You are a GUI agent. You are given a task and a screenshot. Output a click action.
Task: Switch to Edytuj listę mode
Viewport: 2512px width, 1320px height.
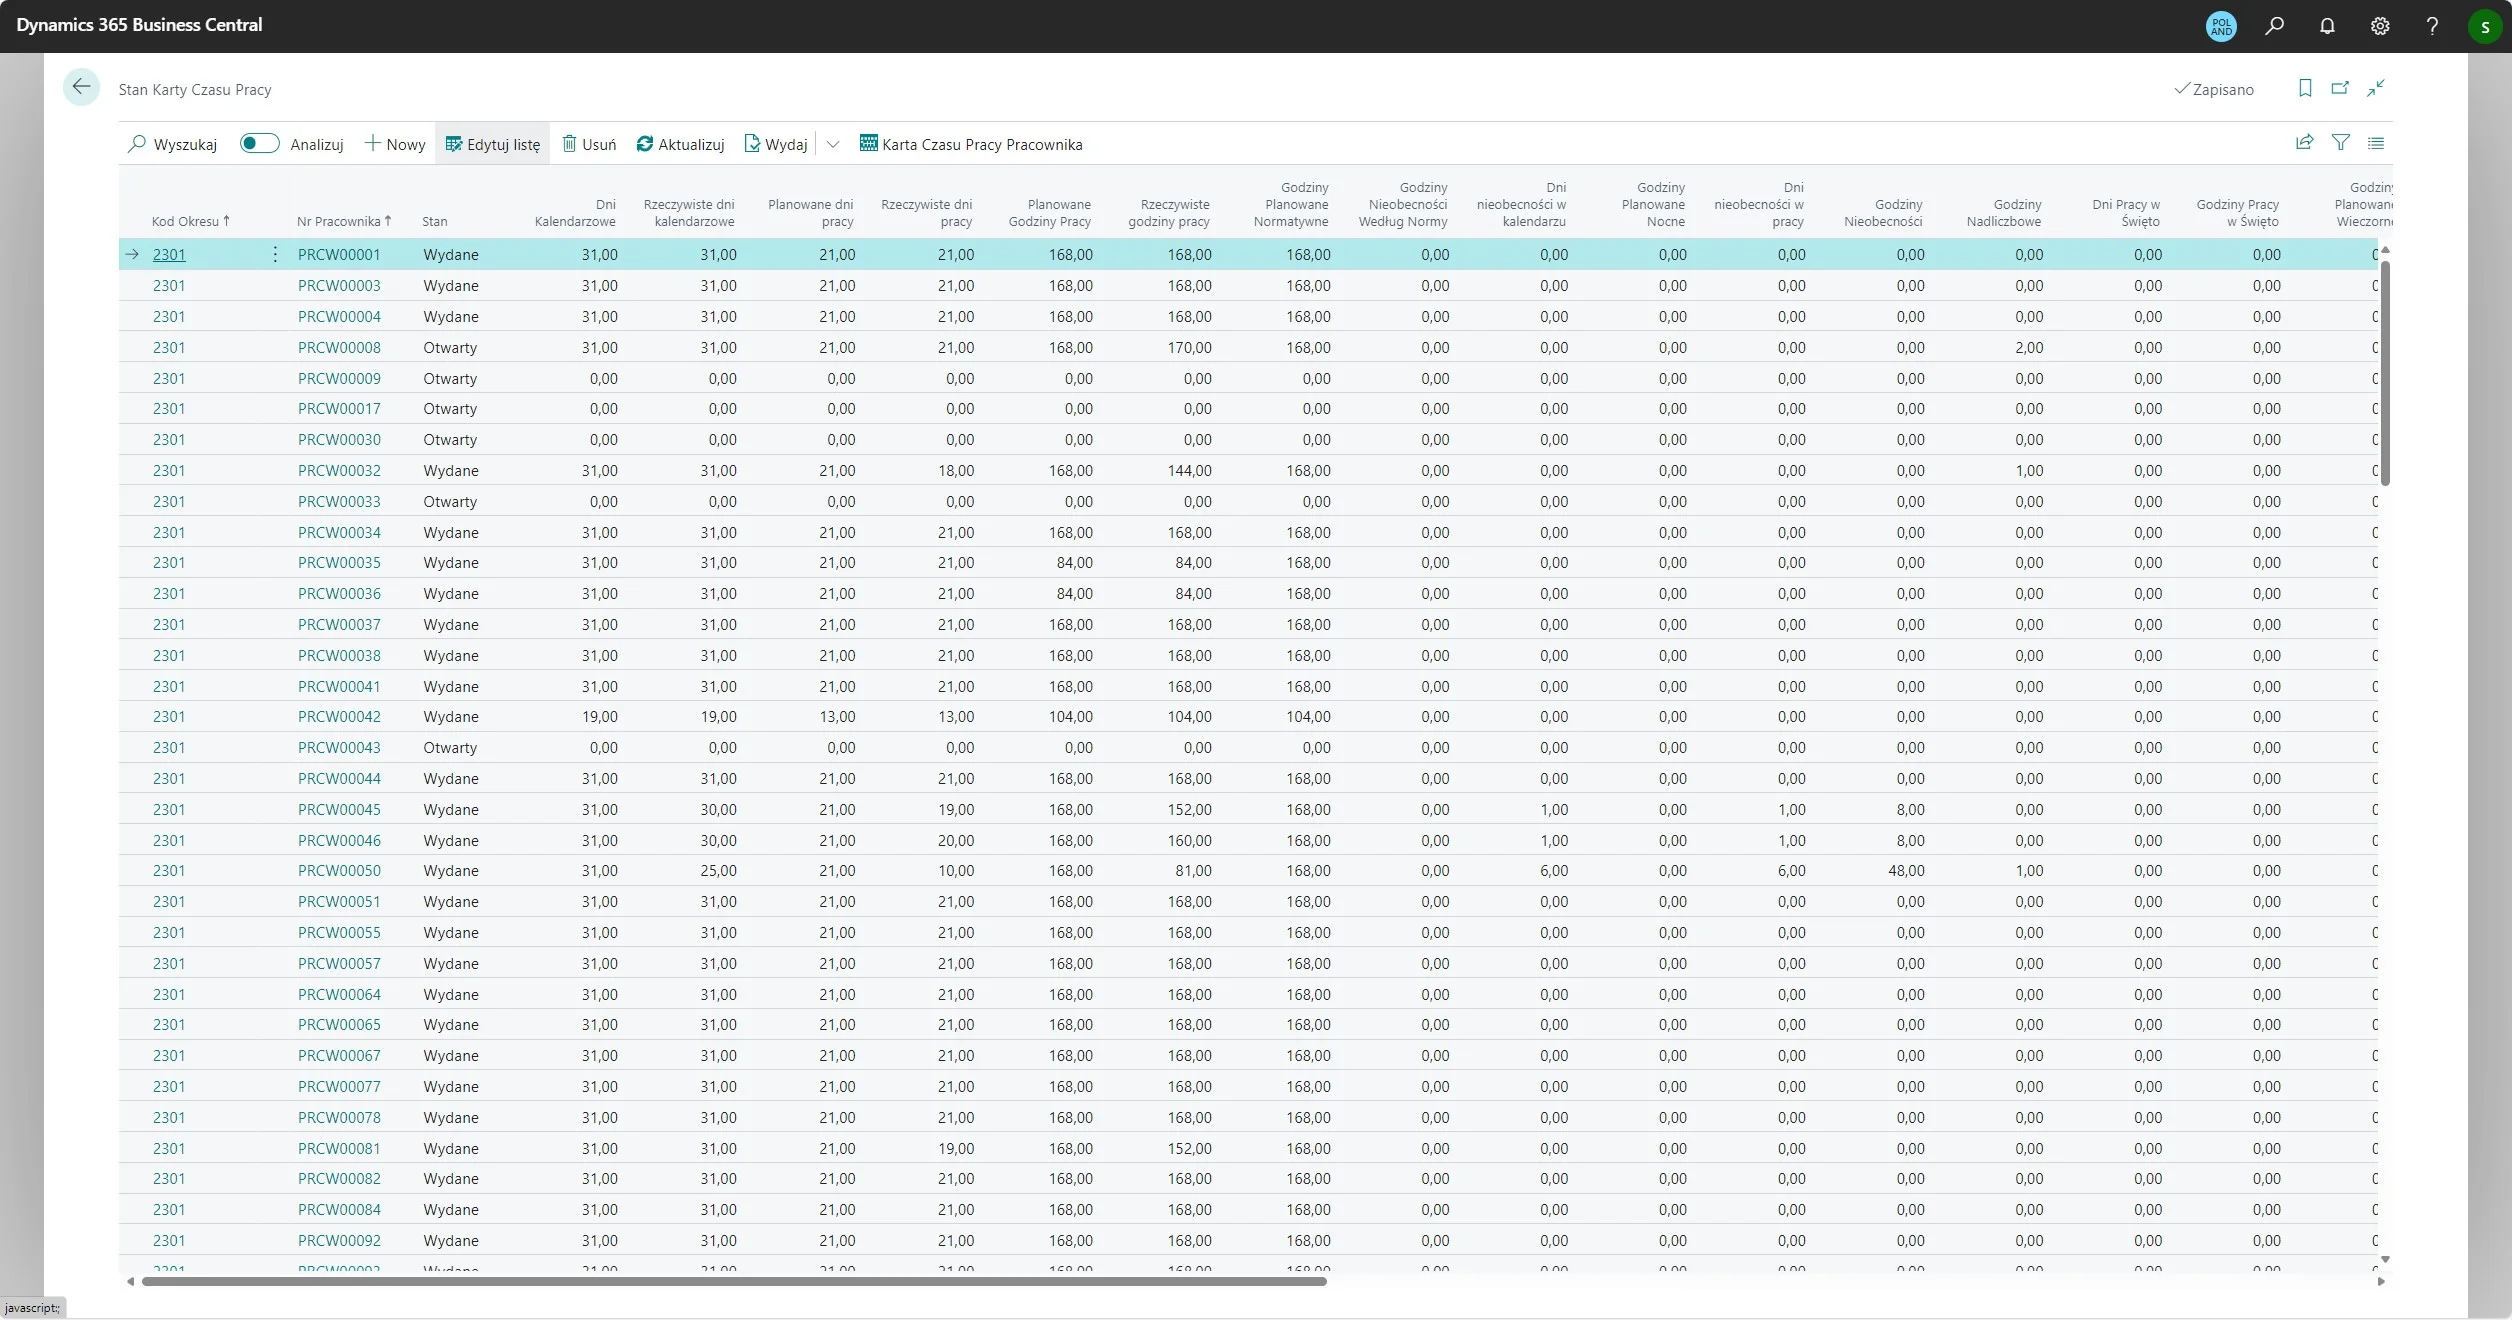coord(492,143)
